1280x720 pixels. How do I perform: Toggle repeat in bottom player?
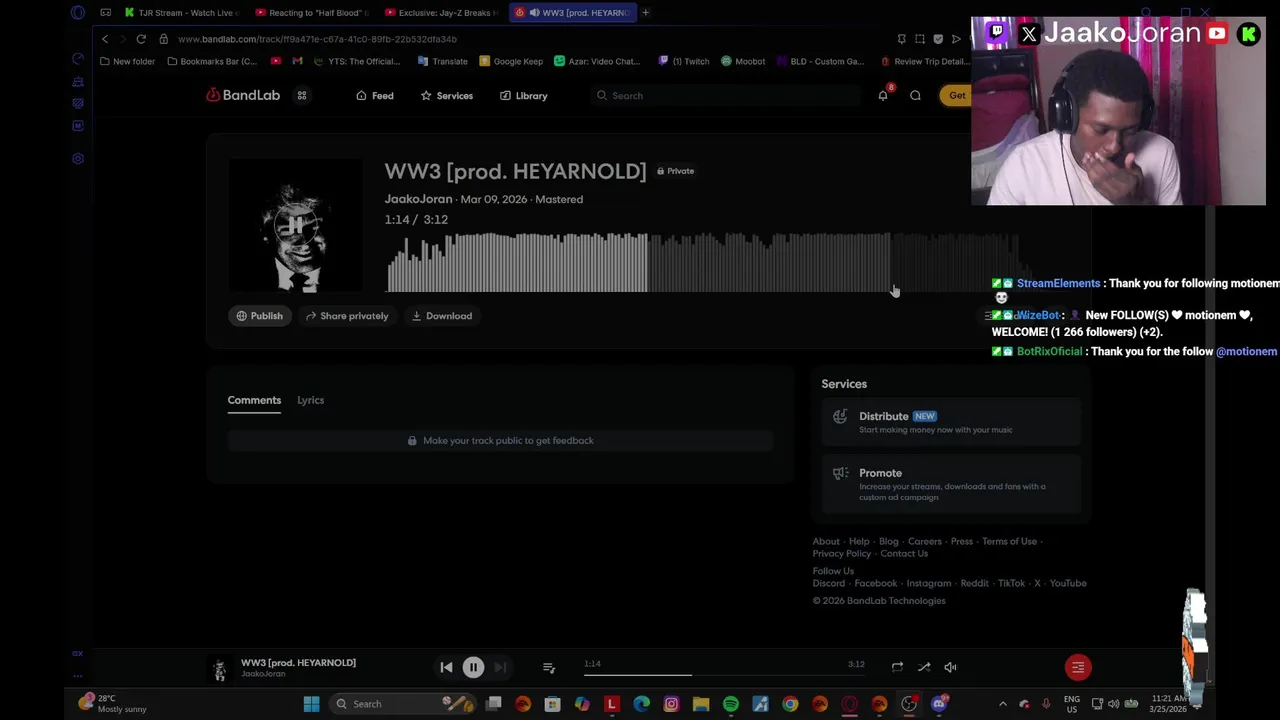coord(897,667)
